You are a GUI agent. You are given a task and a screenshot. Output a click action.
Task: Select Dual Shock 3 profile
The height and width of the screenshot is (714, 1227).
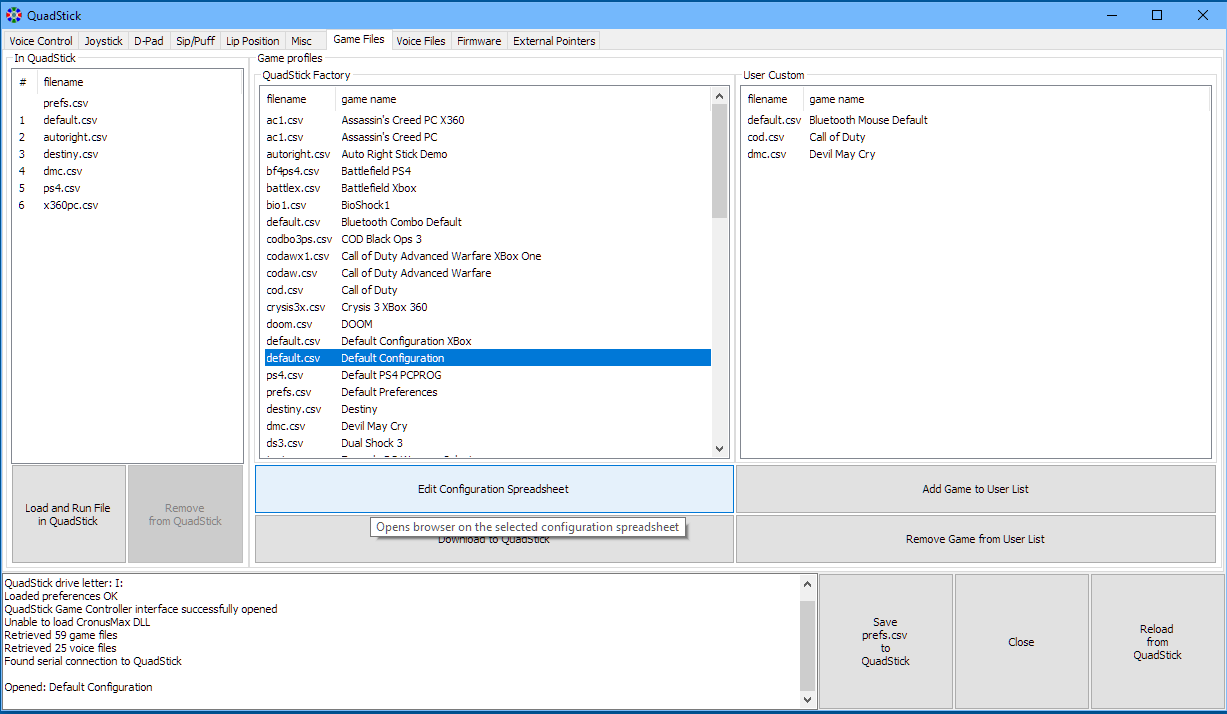[487, 443]
